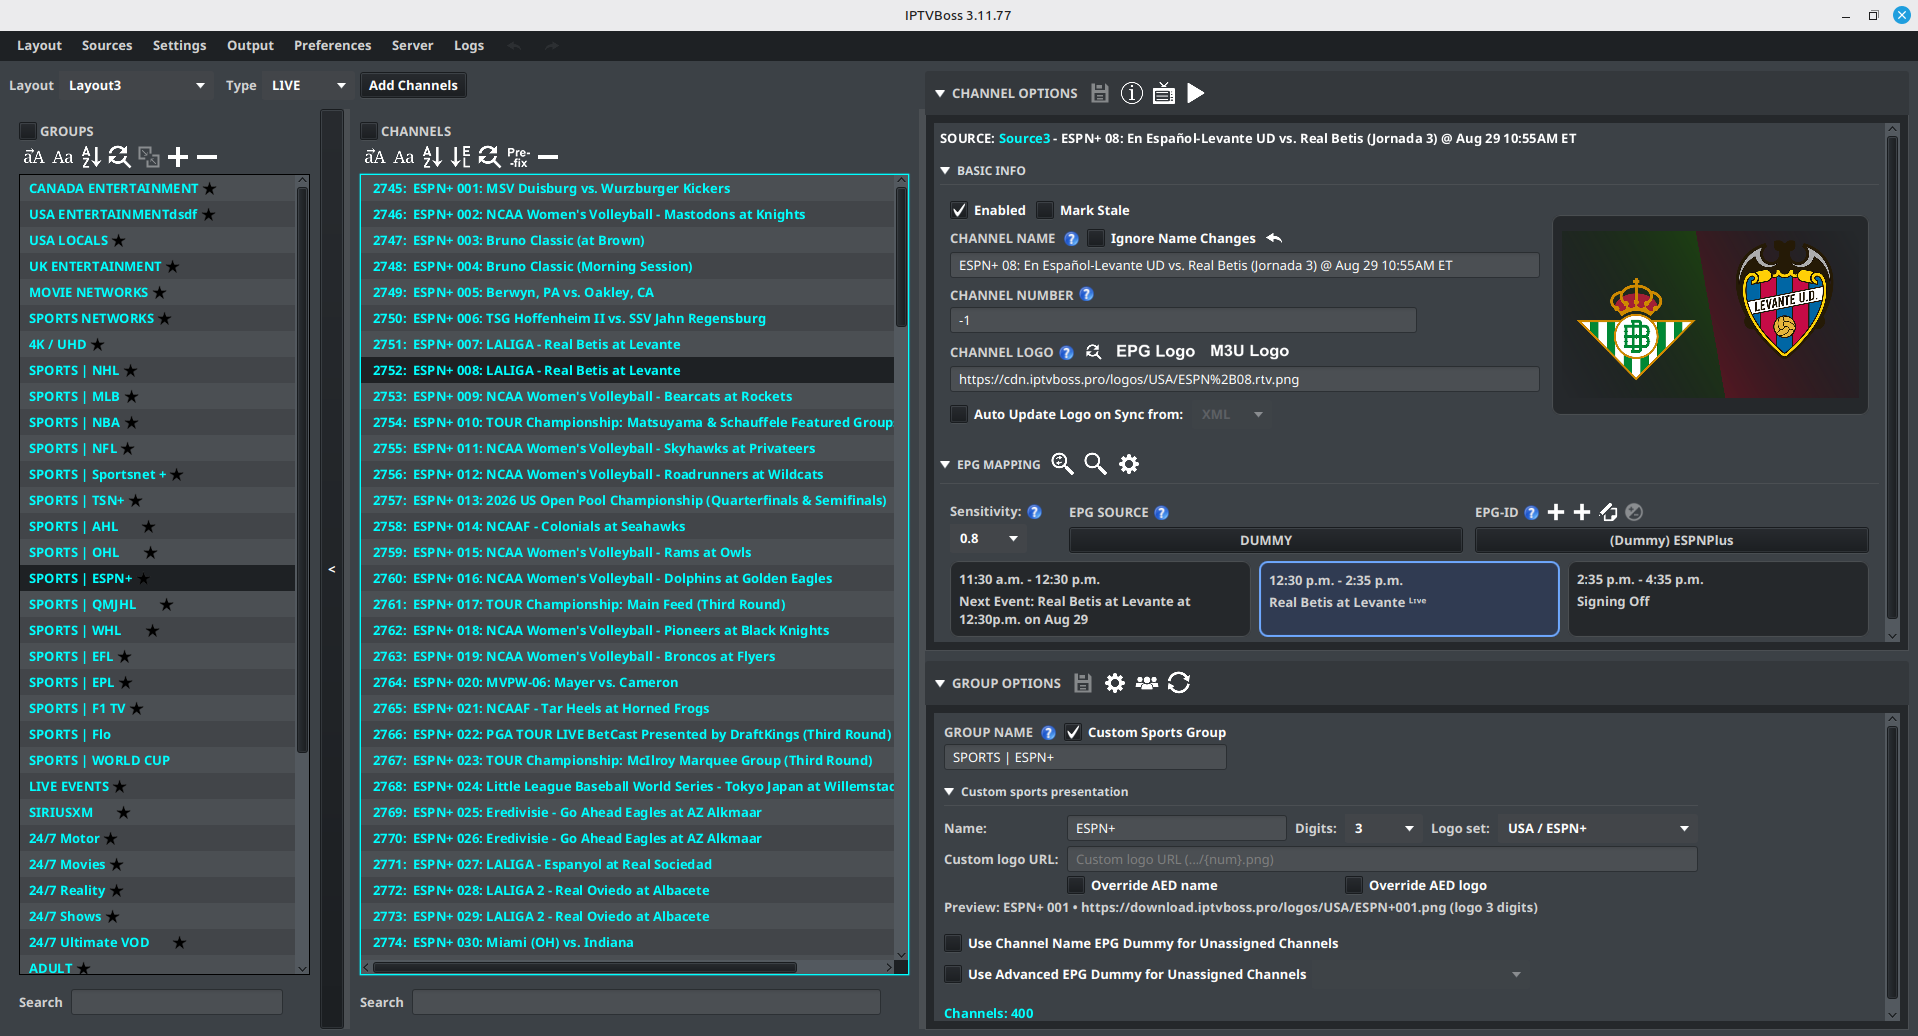Click the EPG search magnifier icon
The image size is (1918, 1036).
click(x=1096, y=464)
